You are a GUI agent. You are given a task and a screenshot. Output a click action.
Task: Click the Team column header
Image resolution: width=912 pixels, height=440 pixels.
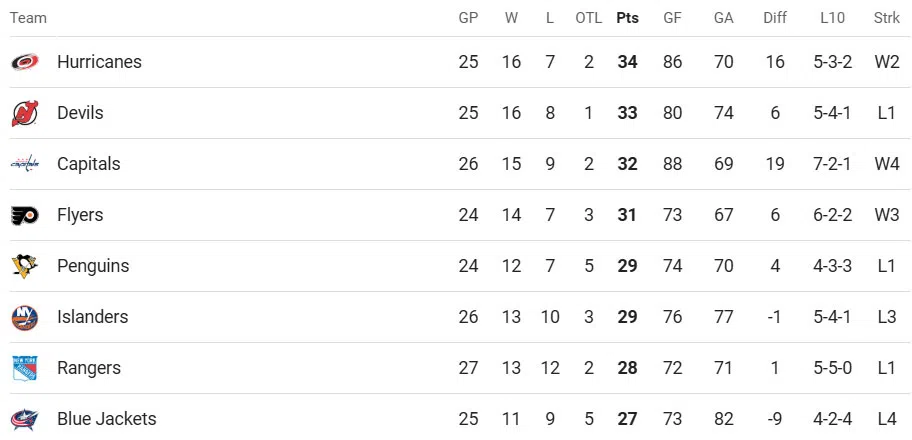pyautogui.click(x=28, y=18)
